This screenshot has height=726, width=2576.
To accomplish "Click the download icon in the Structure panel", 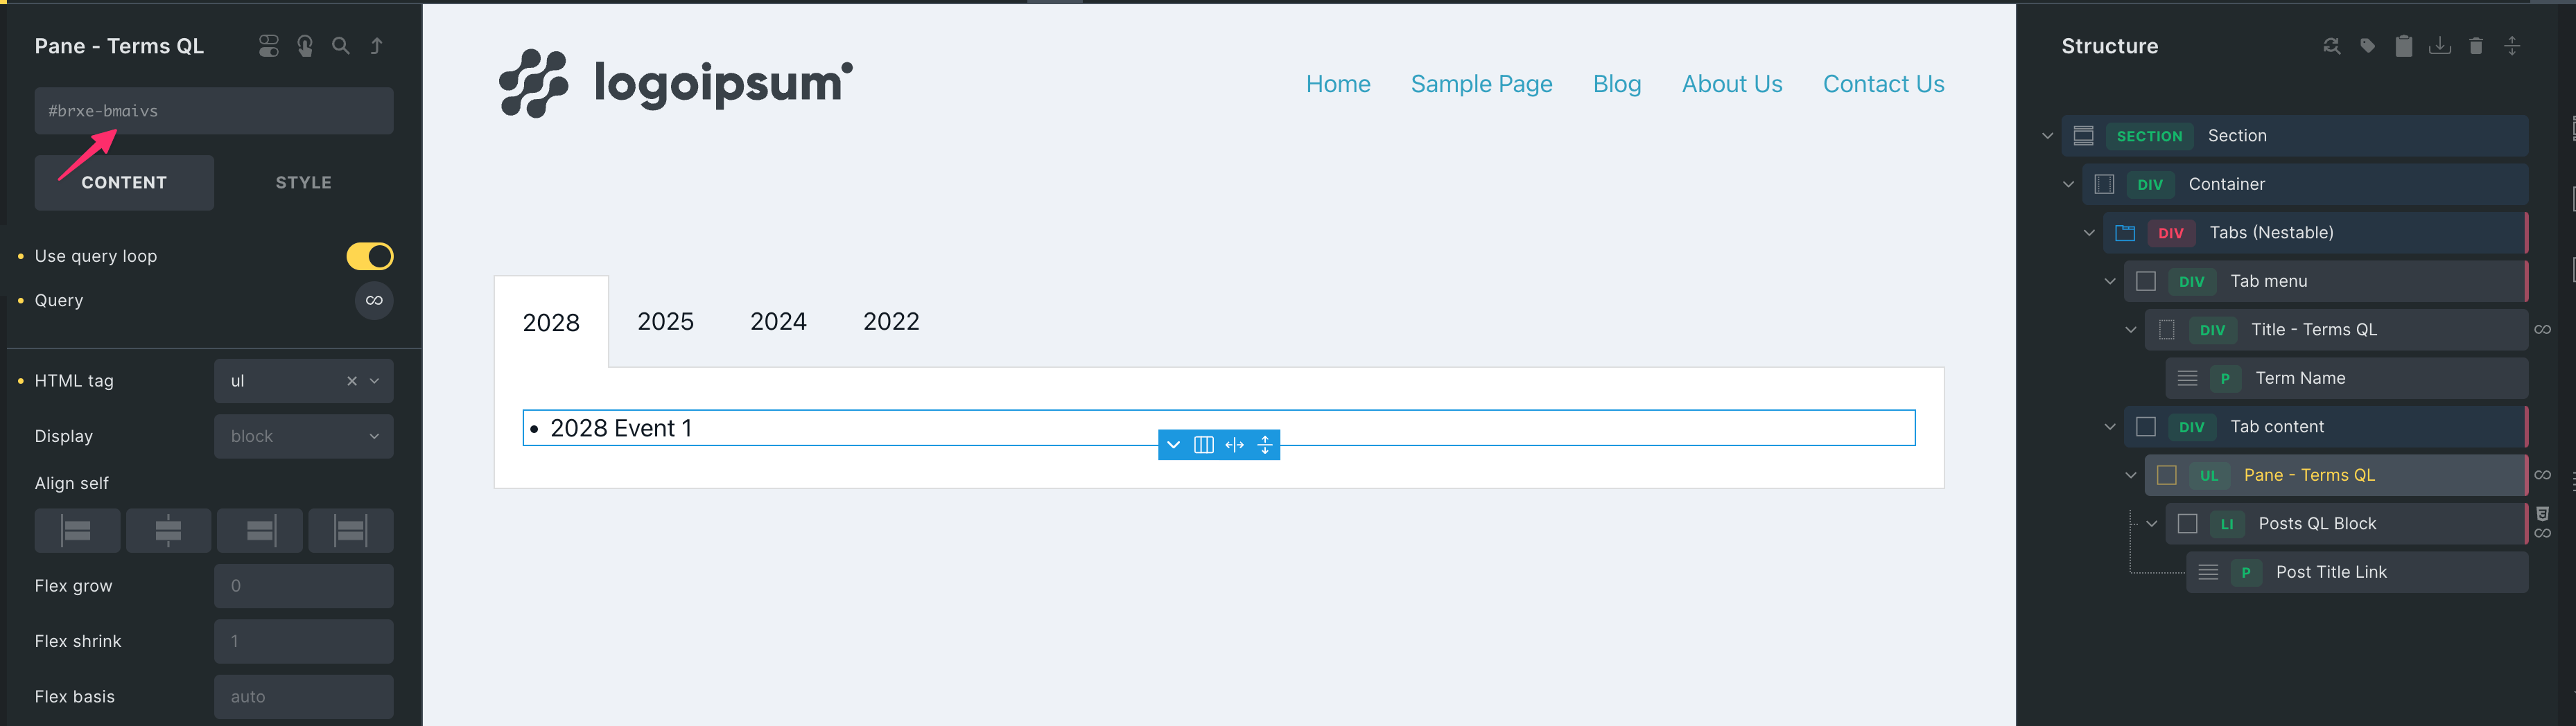I will click(2440, 46).
